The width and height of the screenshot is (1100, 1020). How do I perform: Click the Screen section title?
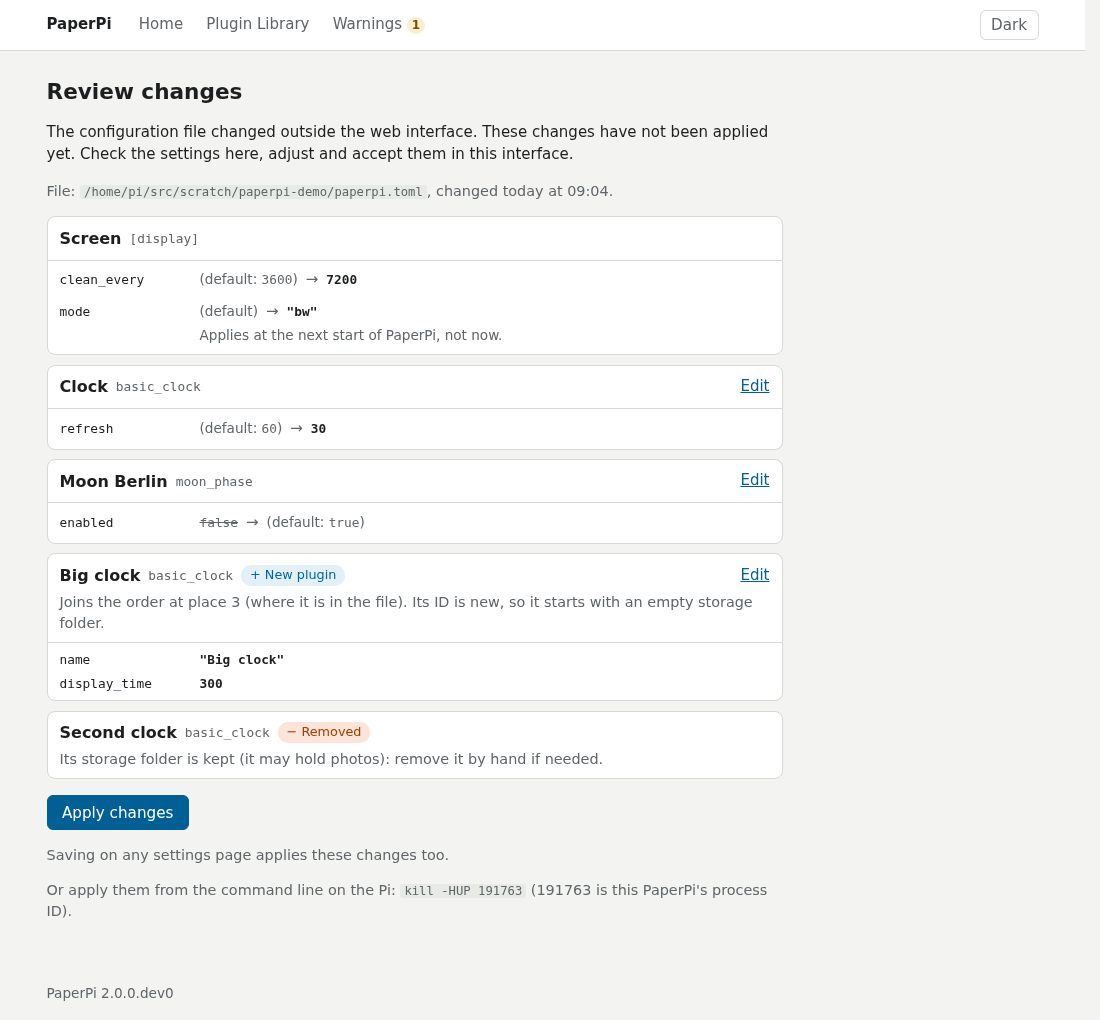tap(90, 239)
